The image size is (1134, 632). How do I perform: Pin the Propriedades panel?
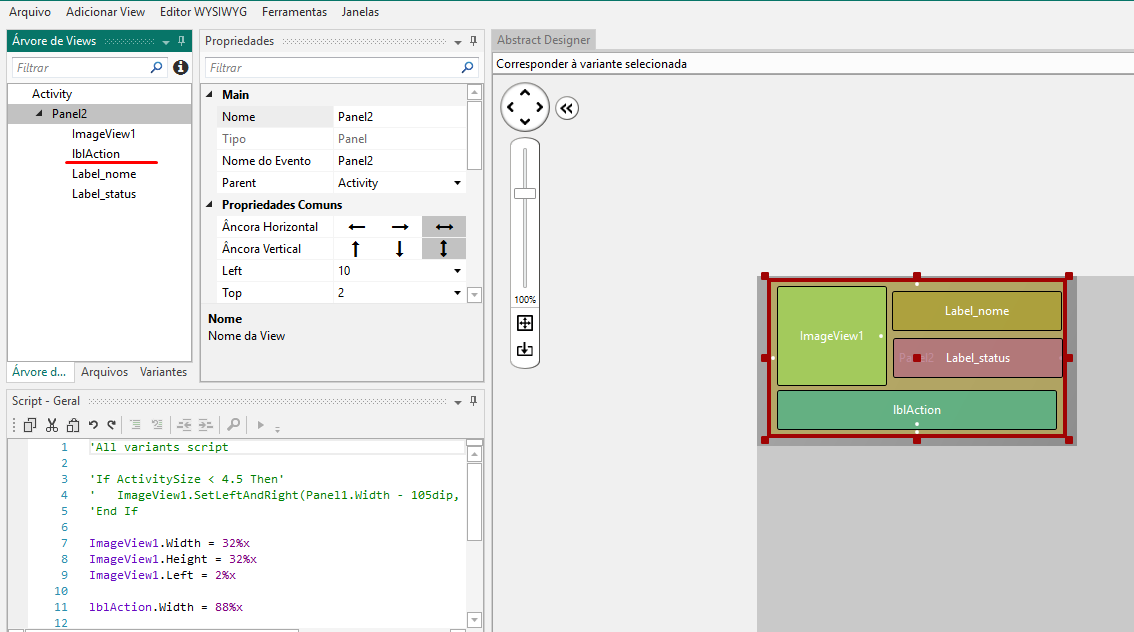point(473,41)
